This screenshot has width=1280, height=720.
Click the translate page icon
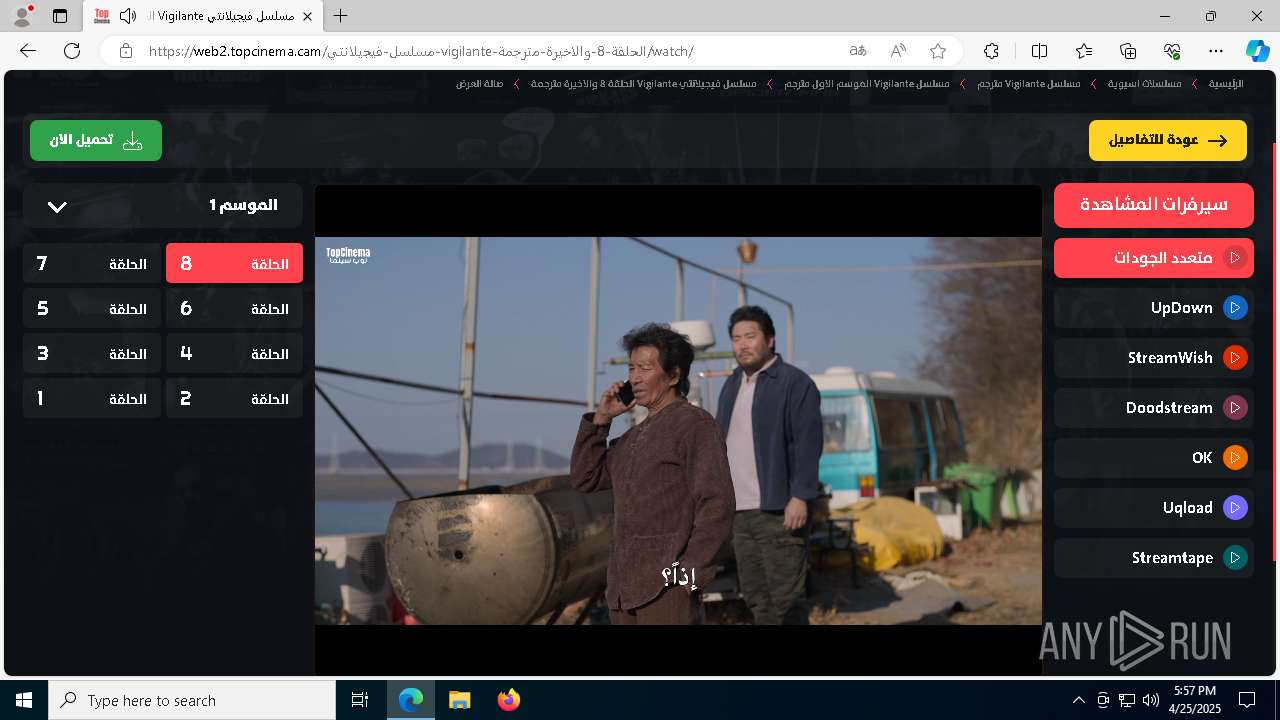click(x=857, y=51)
